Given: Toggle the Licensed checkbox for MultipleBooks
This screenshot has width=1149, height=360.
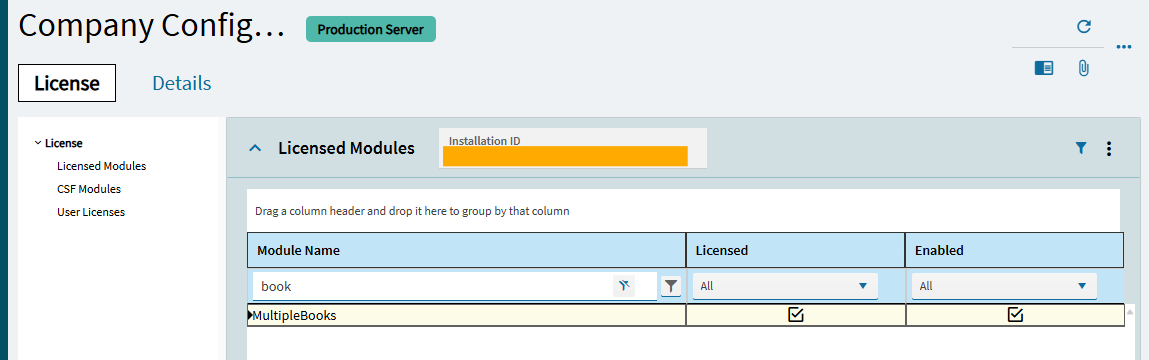Looking at the screenshot, I should click(796, 315).
